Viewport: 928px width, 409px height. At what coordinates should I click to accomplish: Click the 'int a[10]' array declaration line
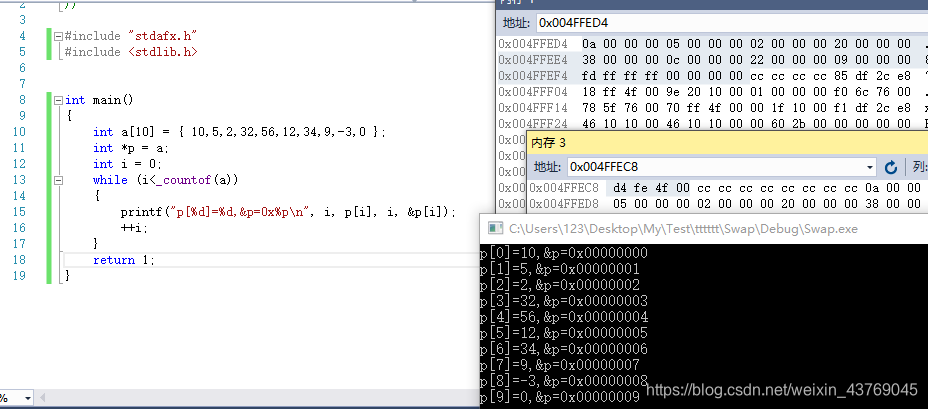[239, 132]
